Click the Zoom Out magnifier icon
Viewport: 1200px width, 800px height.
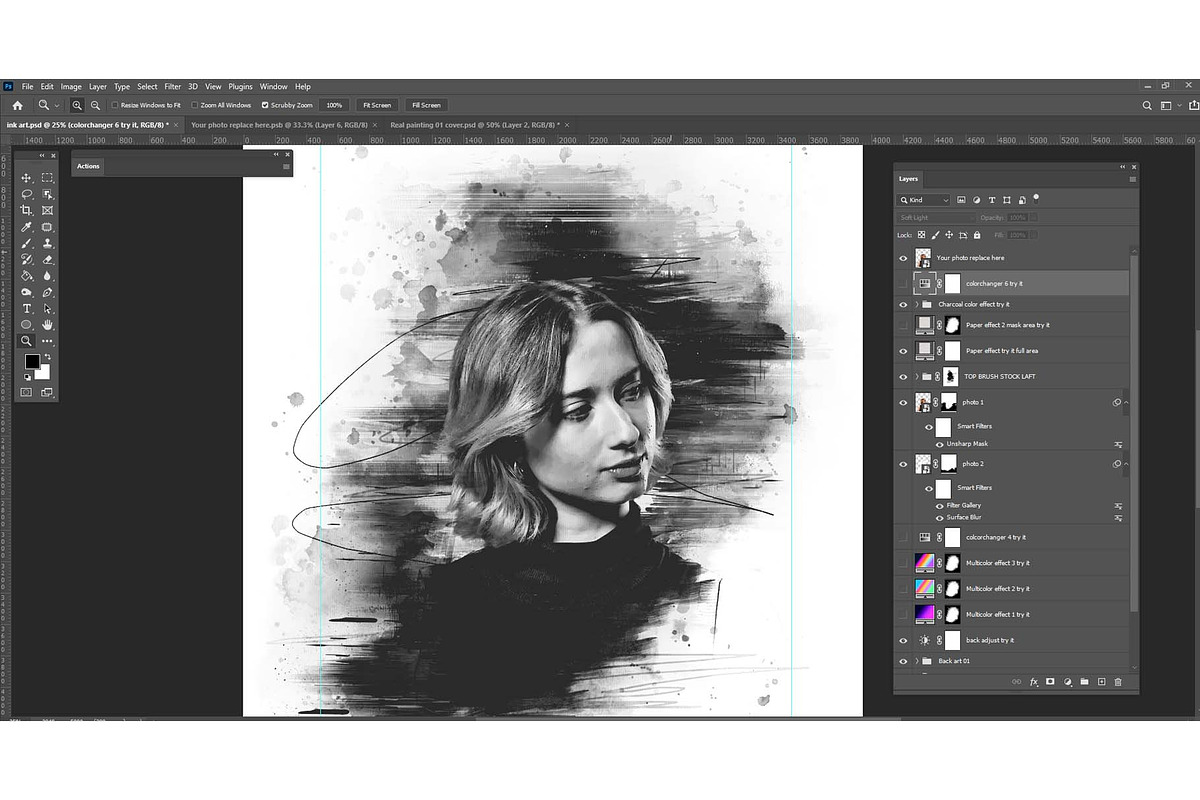[95, 105]
